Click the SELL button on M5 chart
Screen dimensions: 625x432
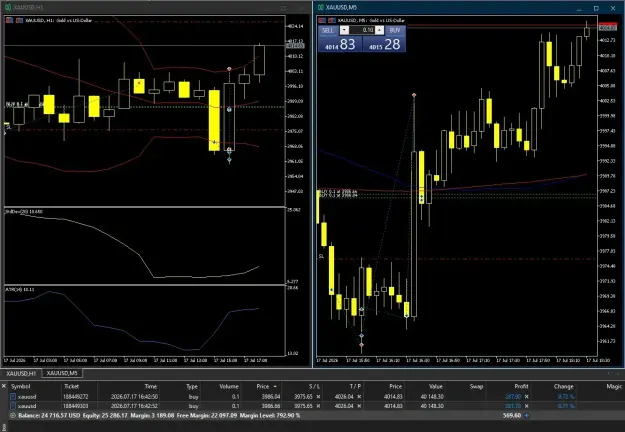328,30
